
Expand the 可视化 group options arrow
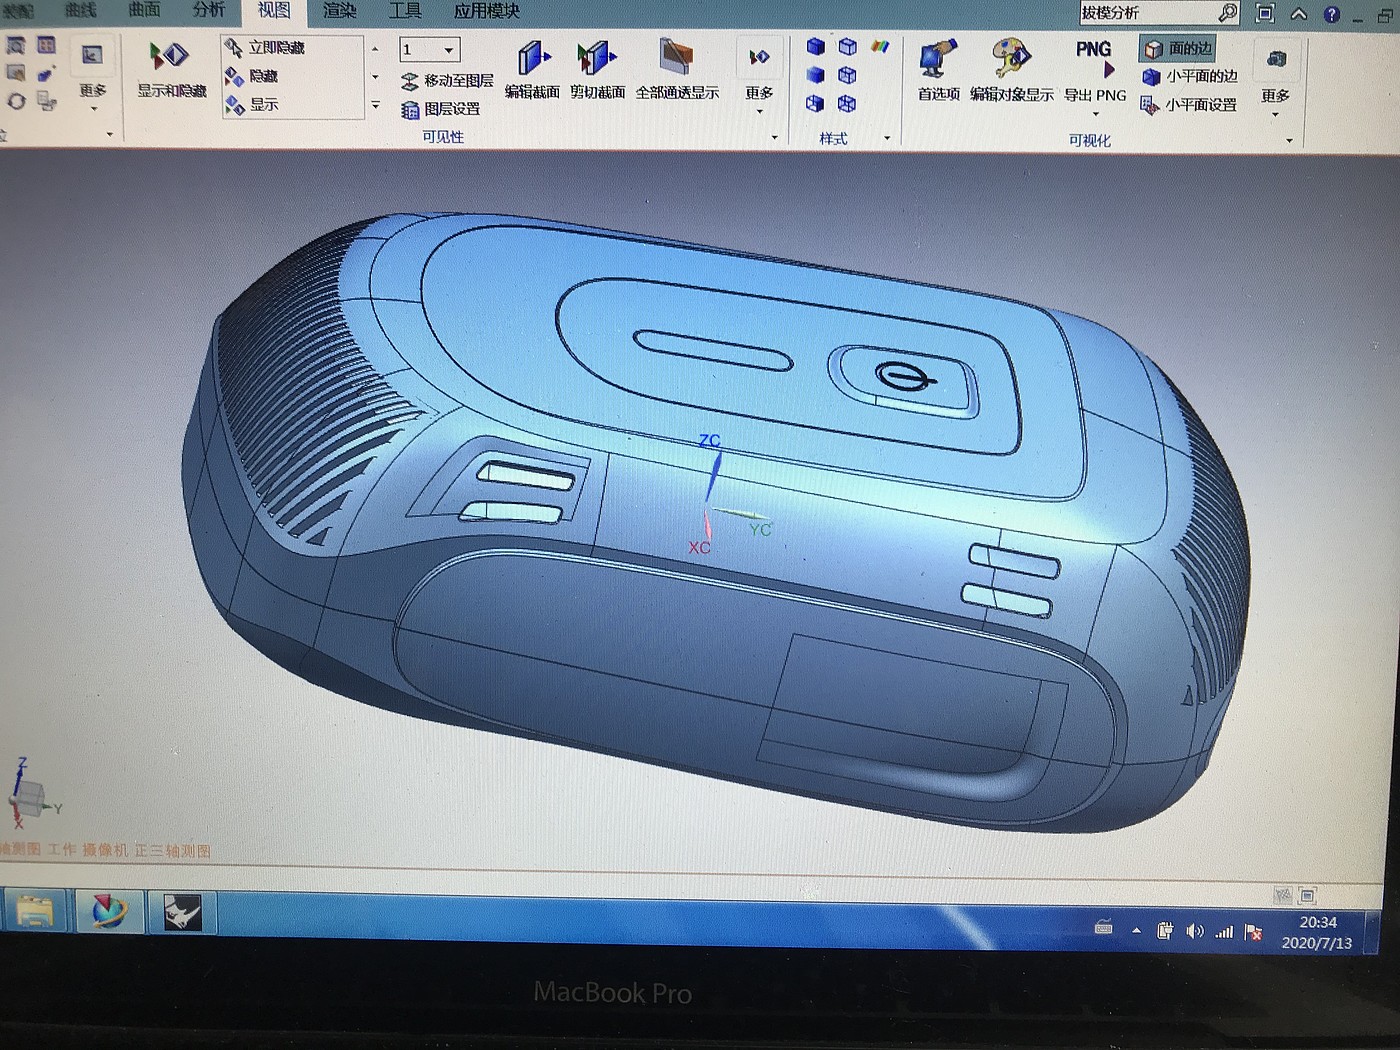[x=1289, y=140]
